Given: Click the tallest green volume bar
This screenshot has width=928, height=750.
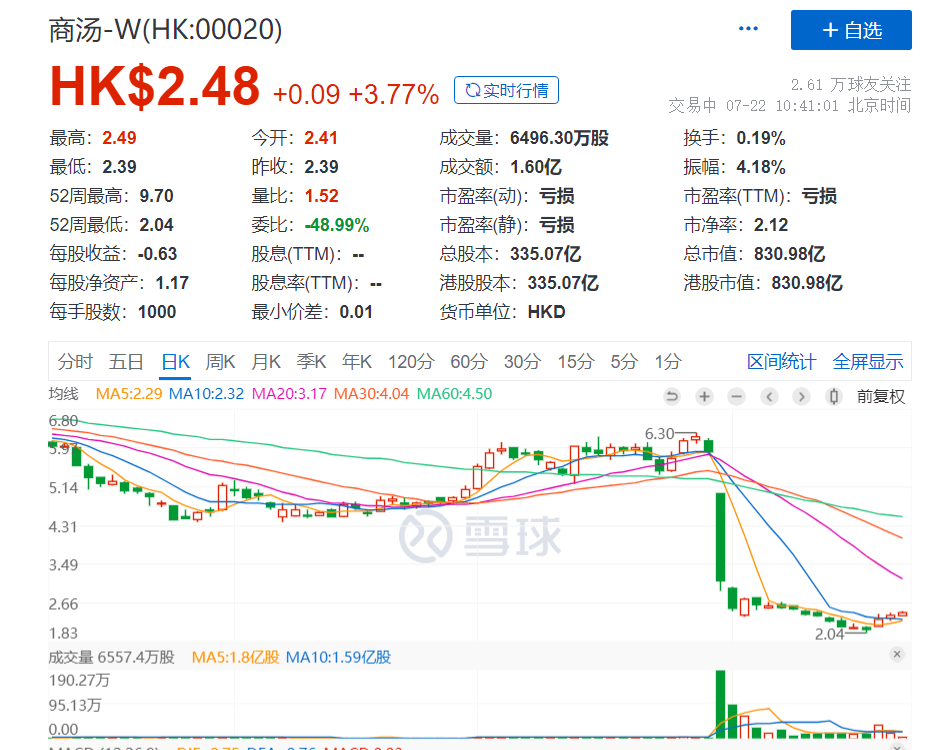Looking at the screenshot, I should click(720, 704).
